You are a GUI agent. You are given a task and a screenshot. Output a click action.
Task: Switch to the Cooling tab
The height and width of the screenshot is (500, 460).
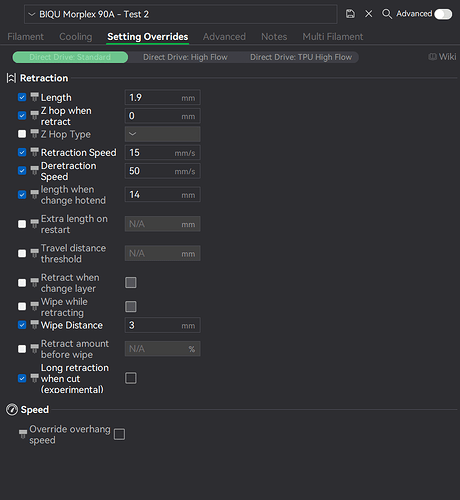[x=76, y=36]
